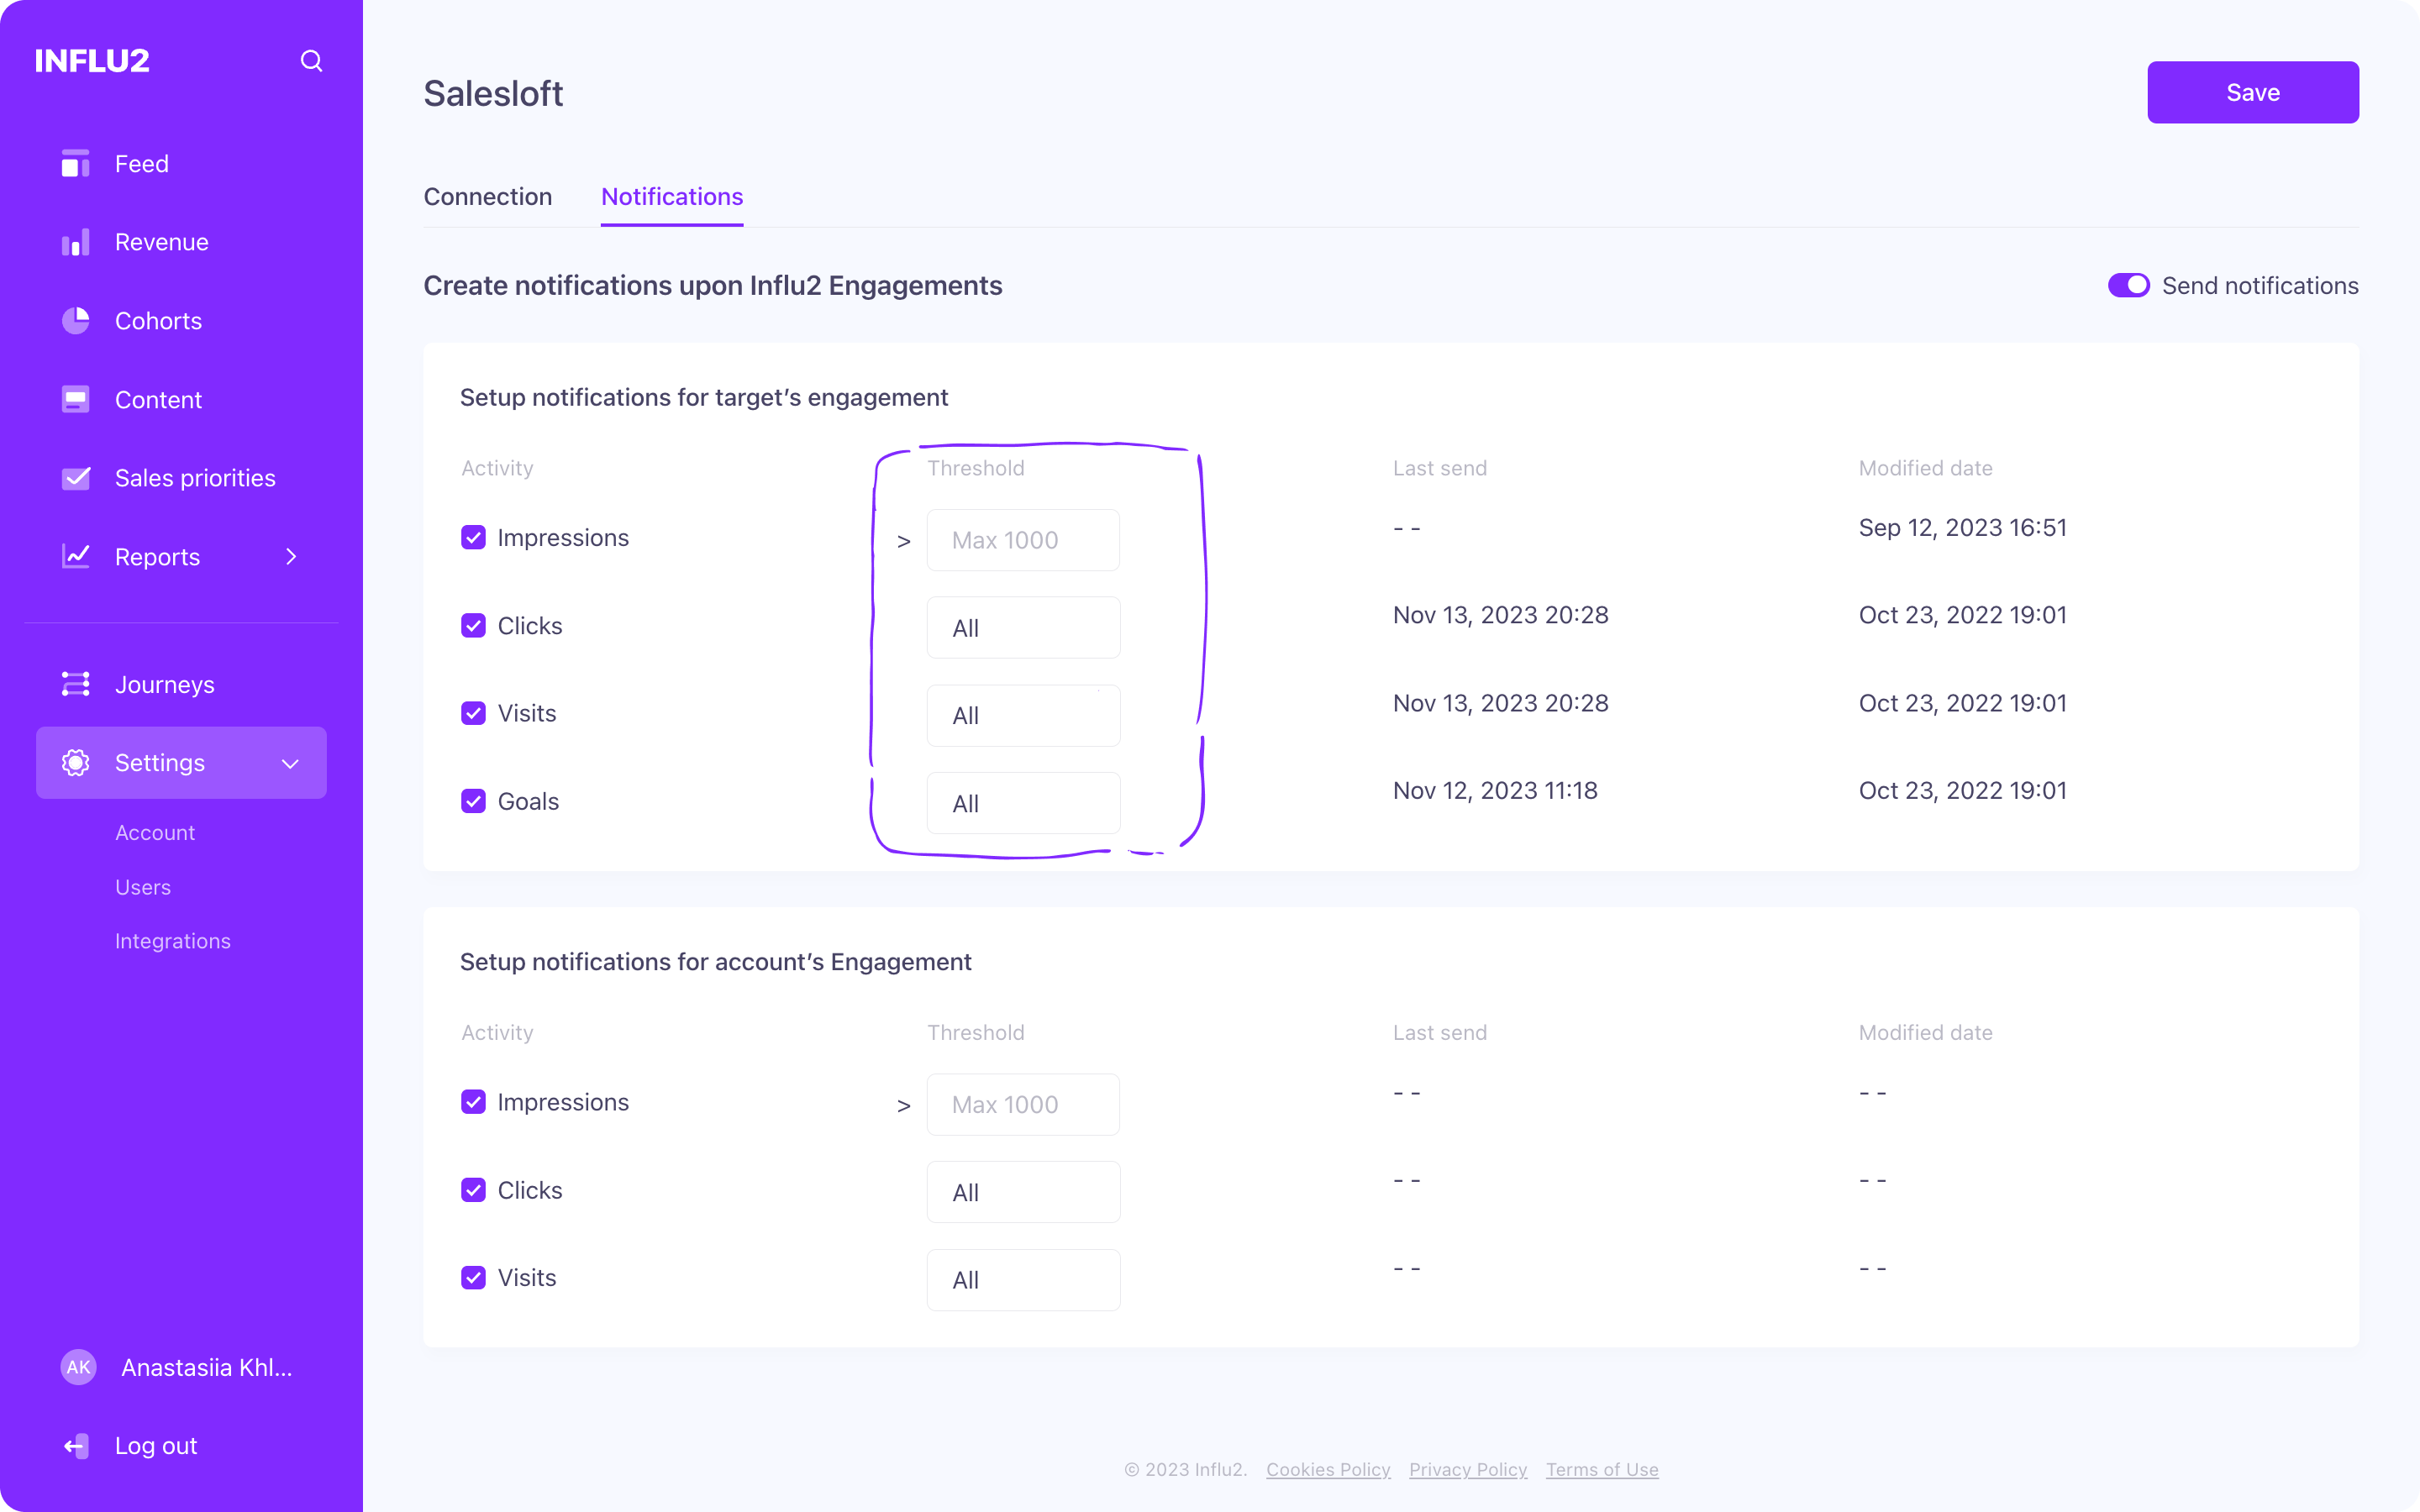Go to Account settings submenu
The width and height of the screenshot is (2420, 1512).
155,832
